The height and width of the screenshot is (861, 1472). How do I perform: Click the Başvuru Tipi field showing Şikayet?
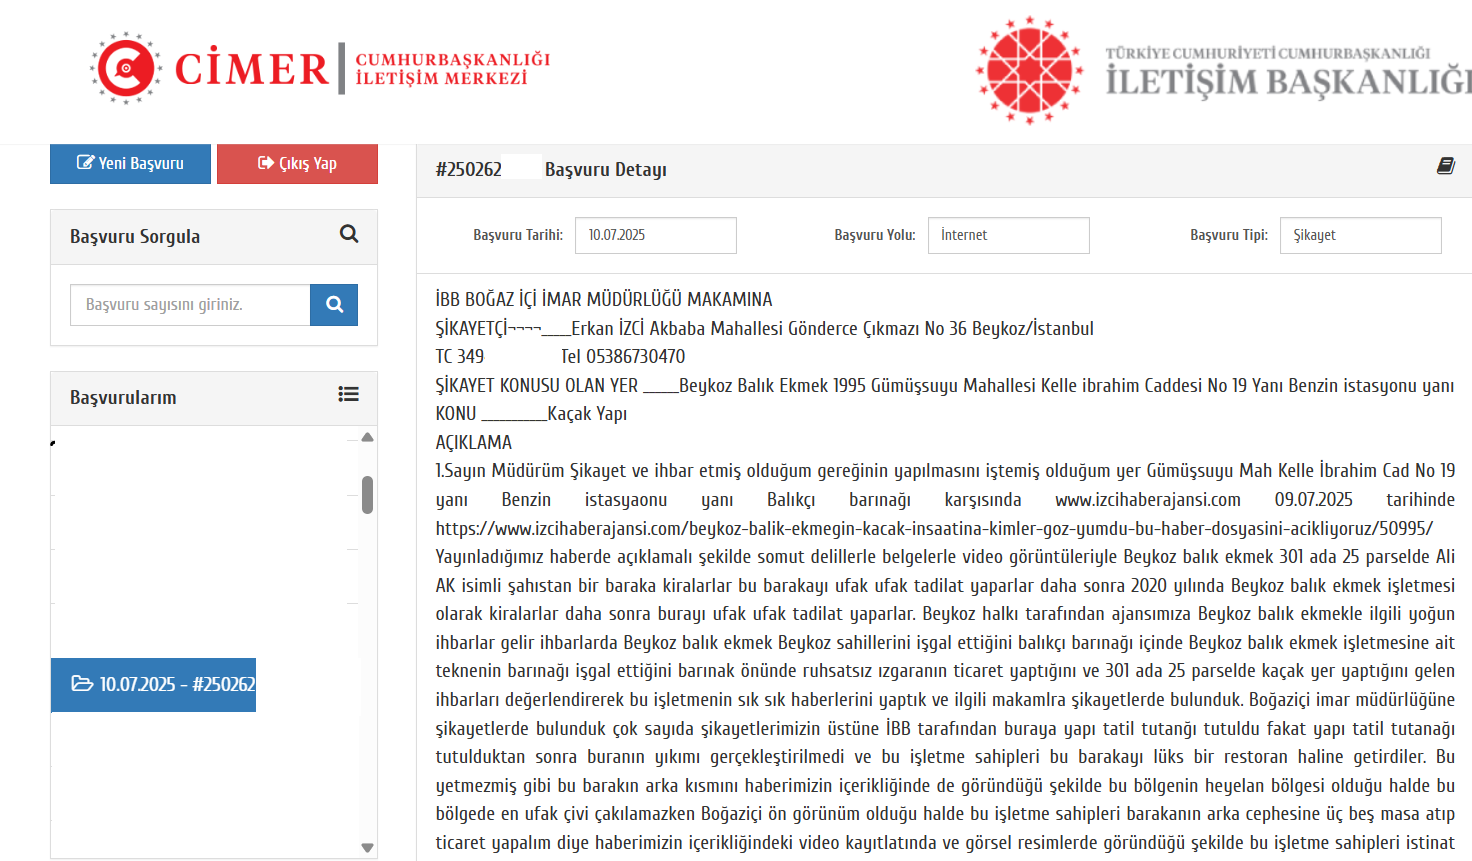click(1360, 236)
